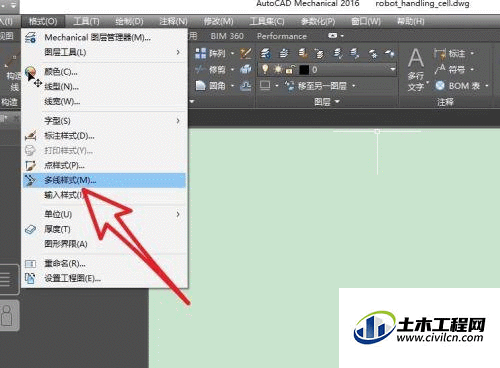
Task: Open the 绘图(D) draw menu
Action: 129,22
